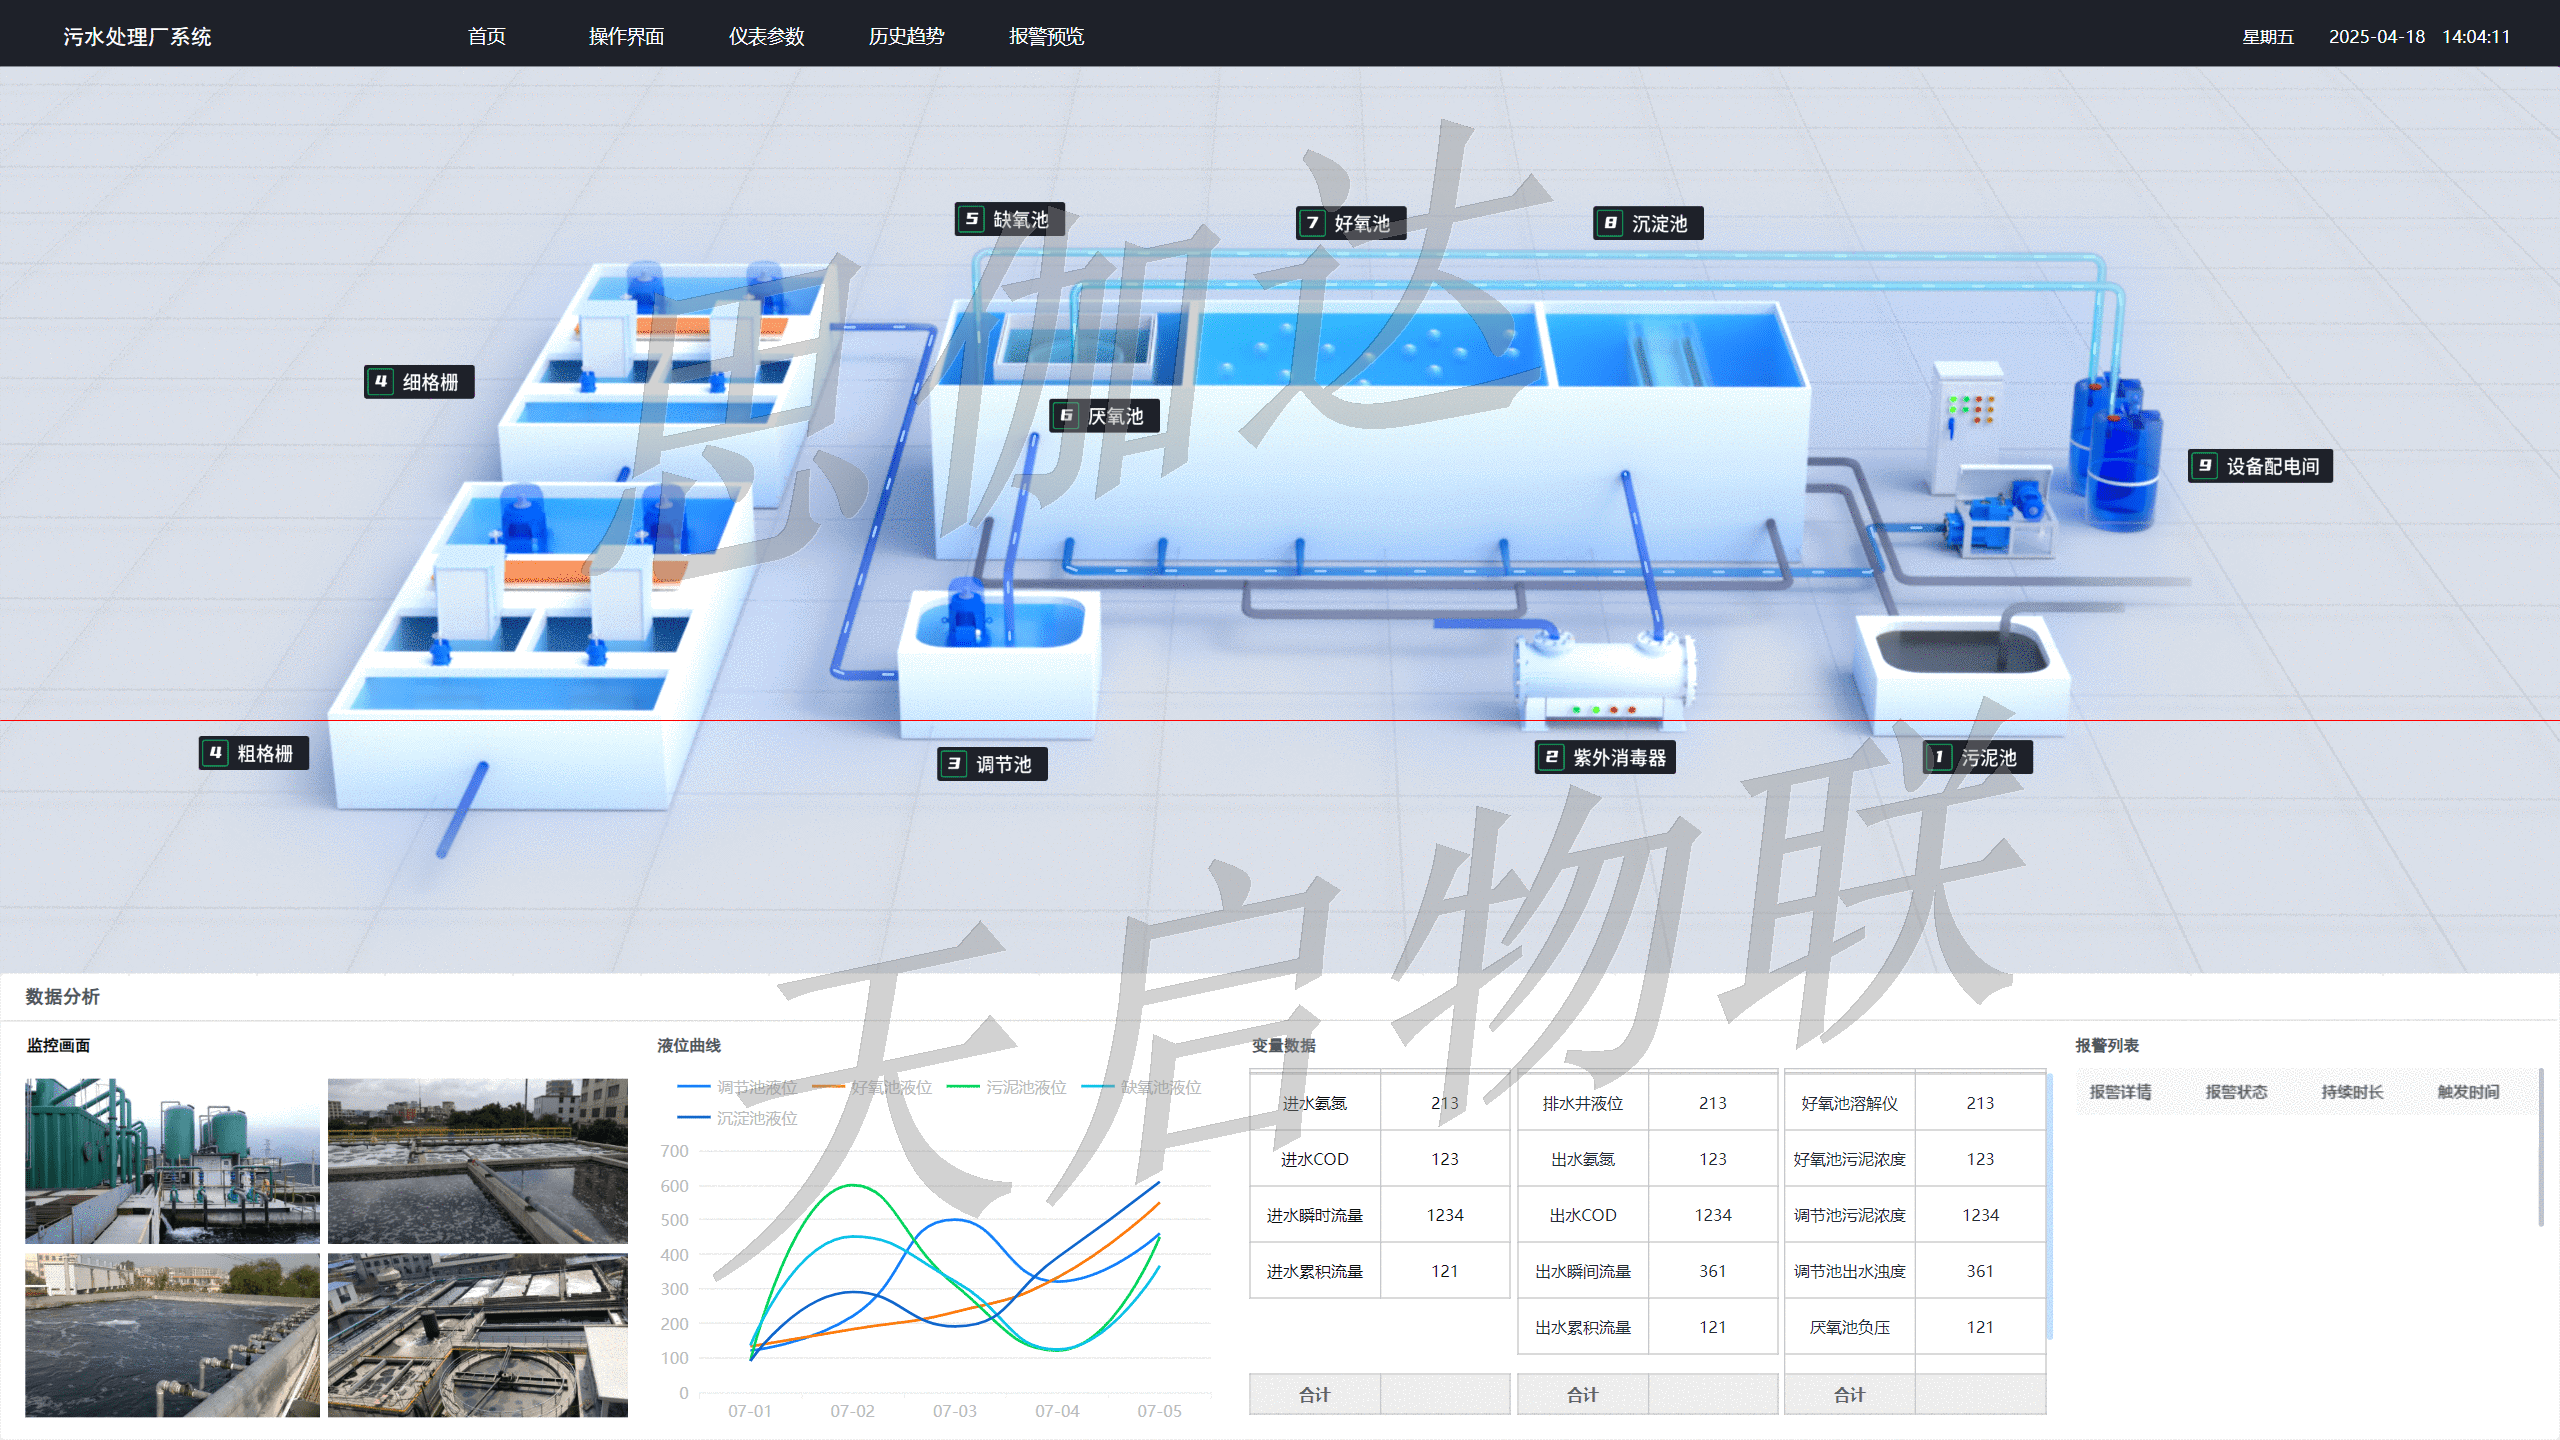Click the 好氧池溶解仪 table cell
Viewport: 2560px width, 1440px height.
(1850, 1103)
